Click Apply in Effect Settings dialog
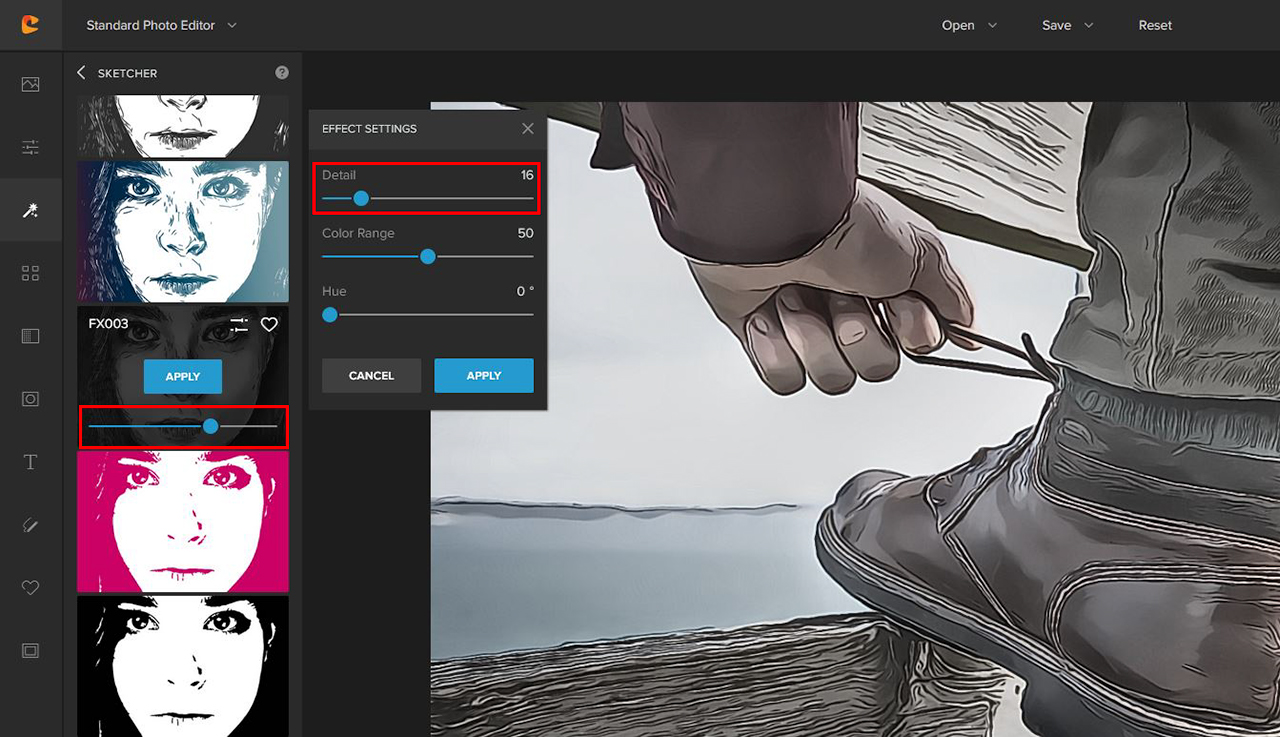Viewport: 1280px width, 737px height. pyautogui.click(x=483, y=376)
